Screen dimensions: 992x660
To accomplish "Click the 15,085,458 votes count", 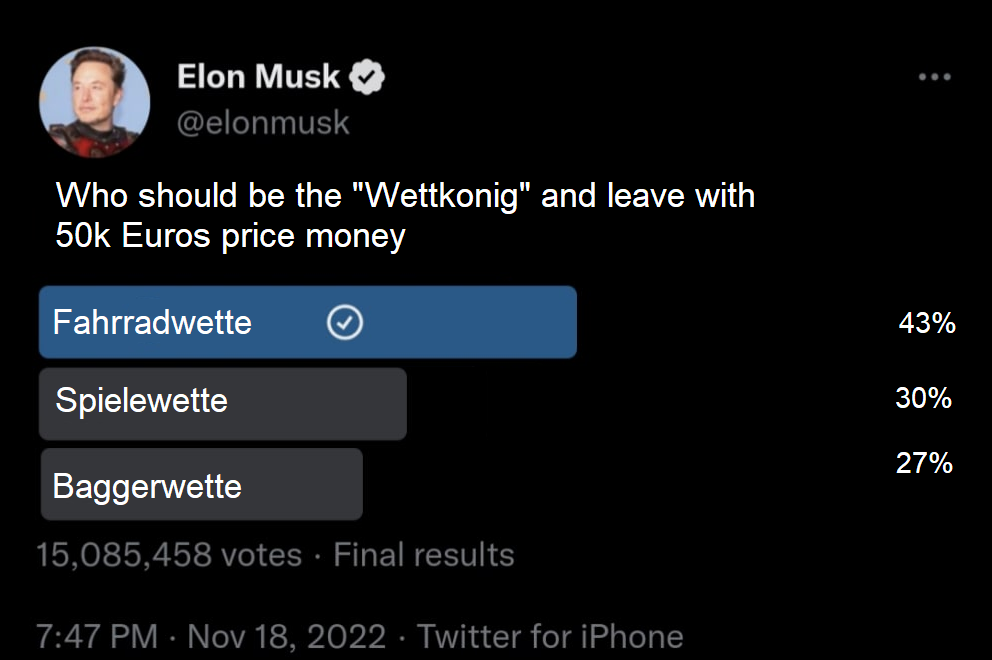I will tap(168, 554).
